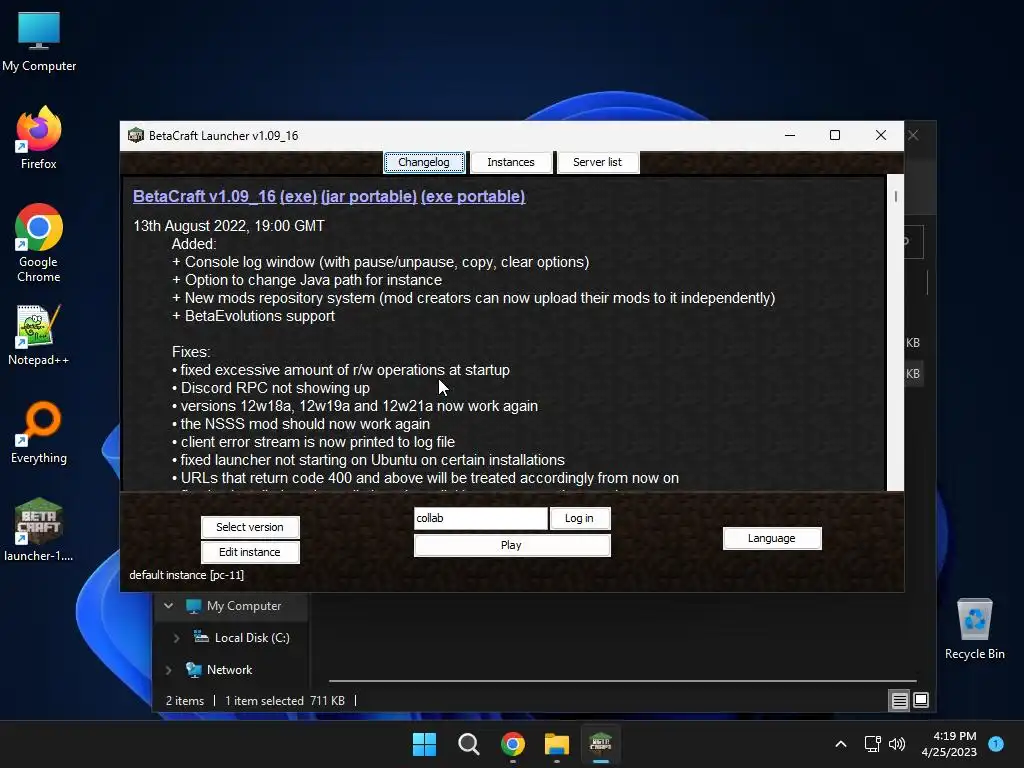Open the volume tray icon

pyautogui.click(x=897, y=744)
